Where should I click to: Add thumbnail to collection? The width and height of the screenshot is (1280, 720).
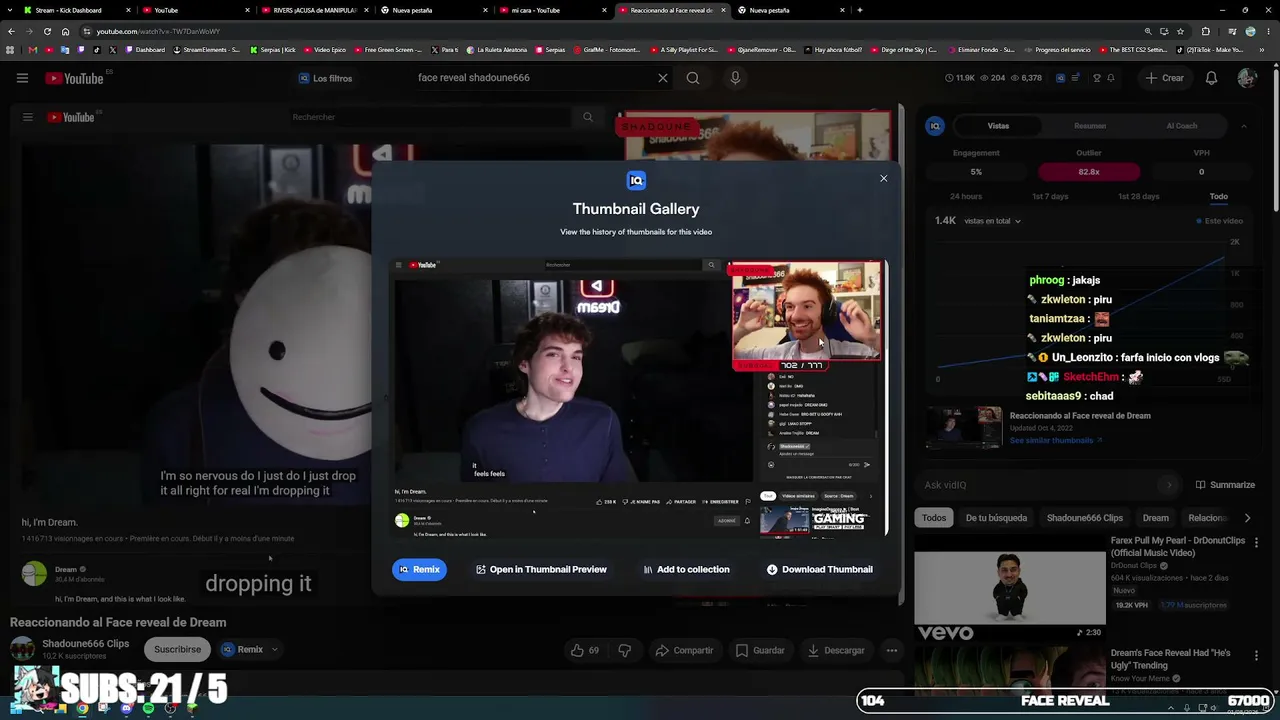pos(686,569)
